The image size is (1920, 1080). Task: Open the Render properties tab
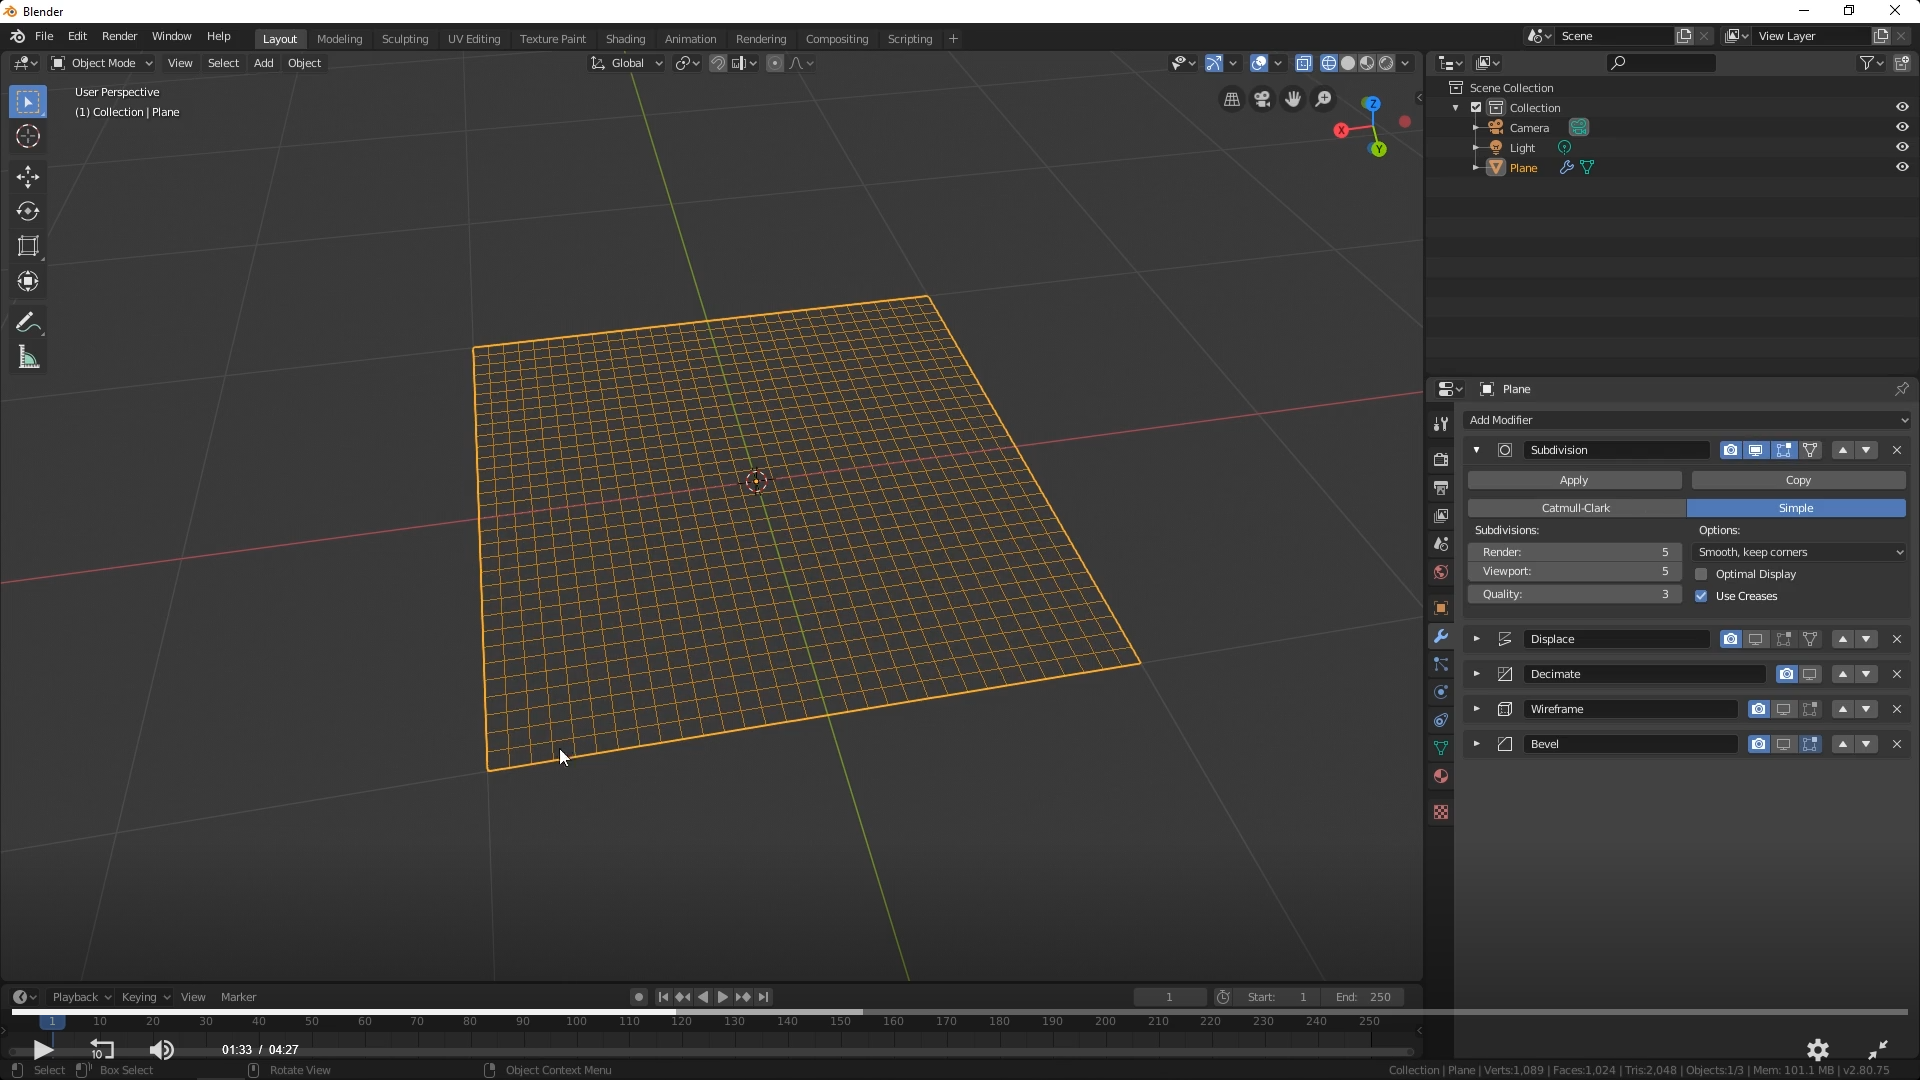(1440, 460)
